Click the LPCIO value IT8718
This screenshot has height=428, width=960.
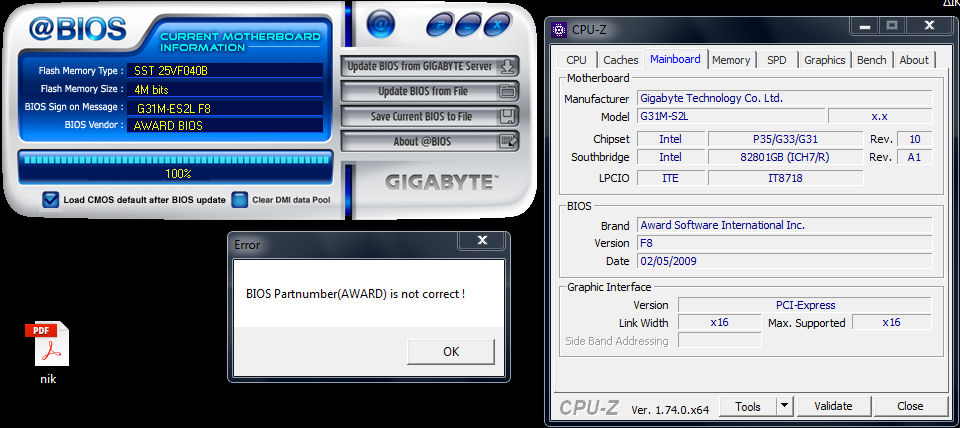pos(785,178)
